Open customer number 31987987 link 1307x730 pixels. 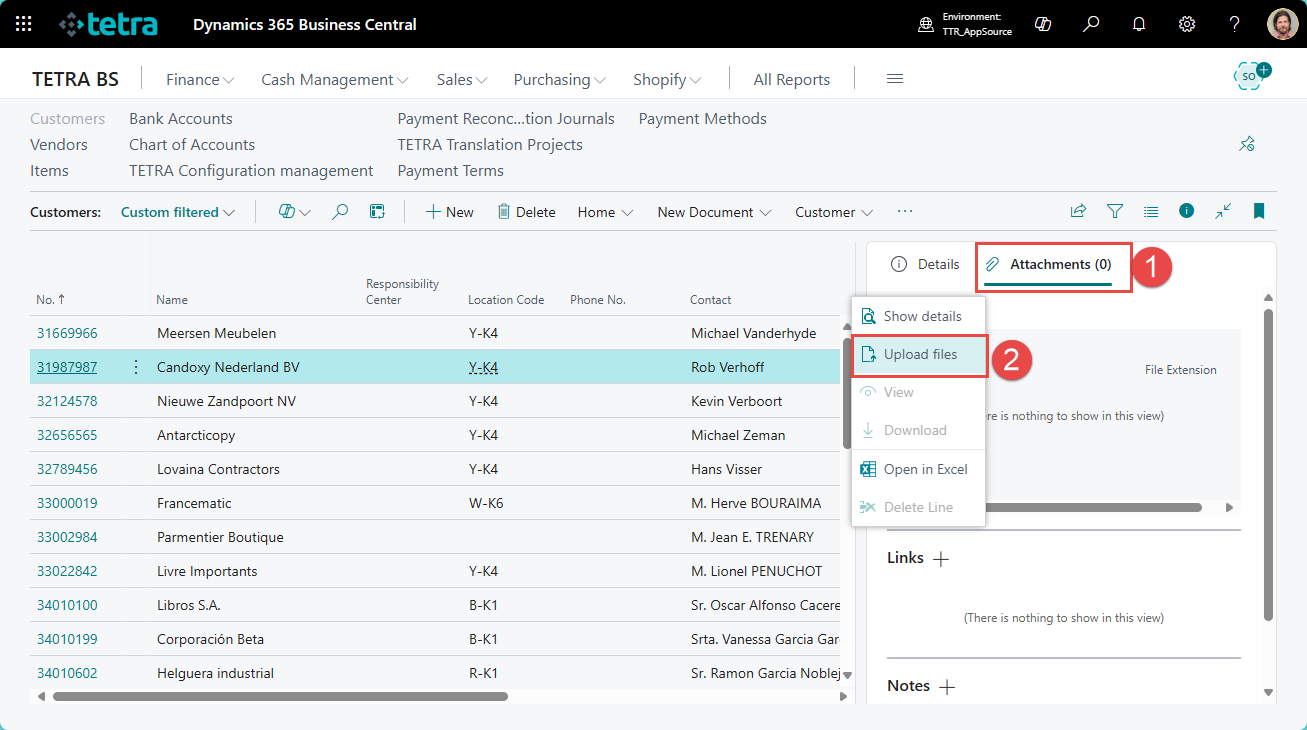pos(67,367)
